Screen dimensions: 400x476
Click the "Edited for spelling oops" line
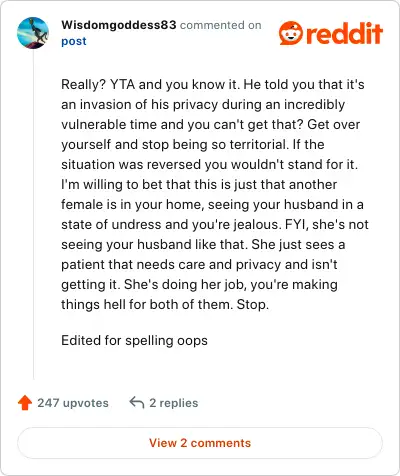(x=134, y=340)
